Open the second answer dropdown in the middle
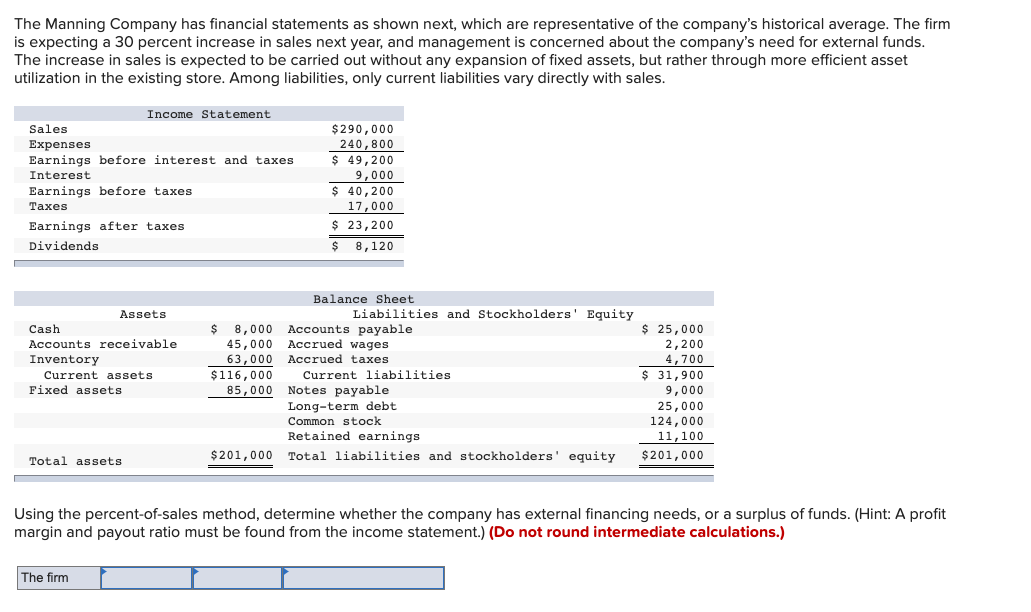Image resolution: width=1031 pixels, height=612 pixels. point(237,578)
